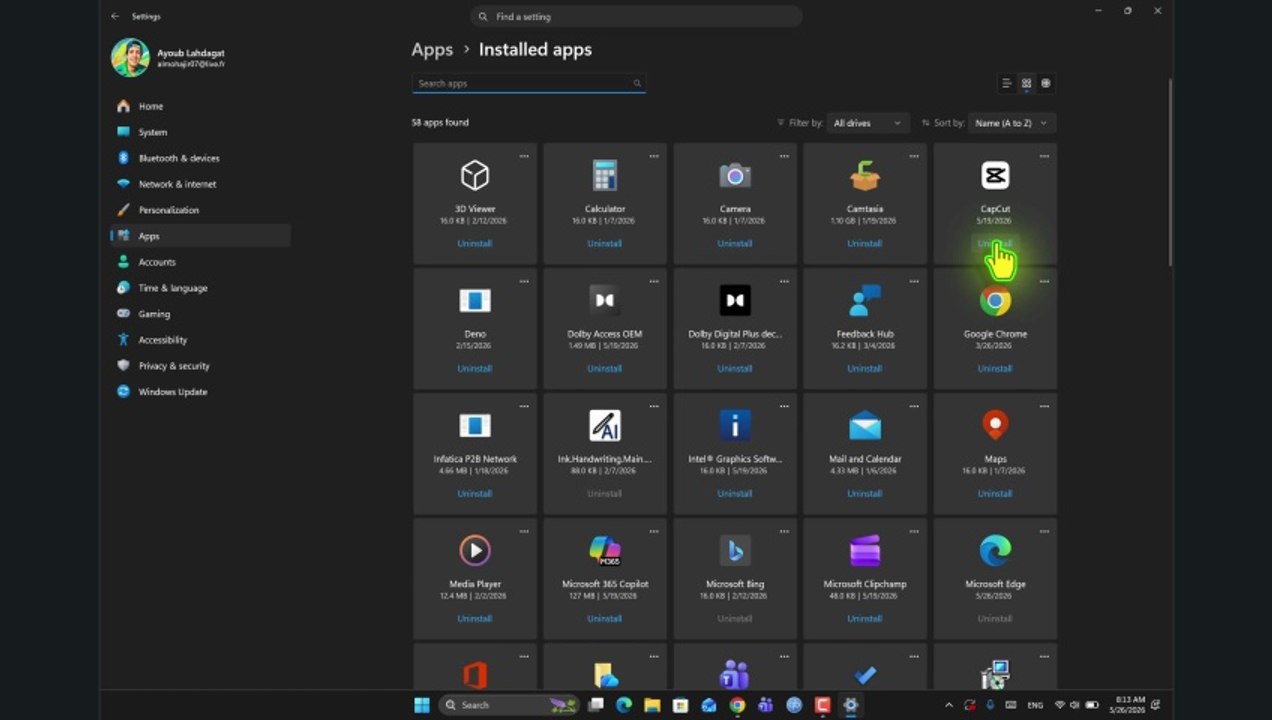The image size is (1272, 720).
Task: Open Home in Settings sidebar
Action: coord(200,106)
